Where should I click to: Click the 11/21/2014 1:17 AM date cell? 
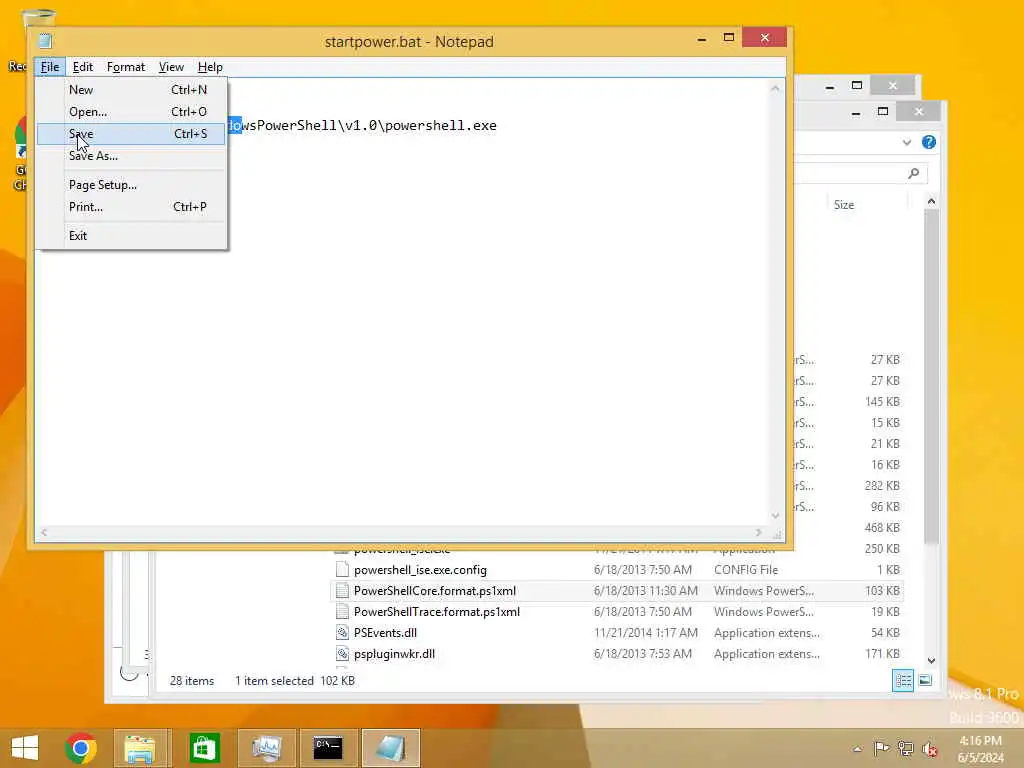(x=645, y=632)
